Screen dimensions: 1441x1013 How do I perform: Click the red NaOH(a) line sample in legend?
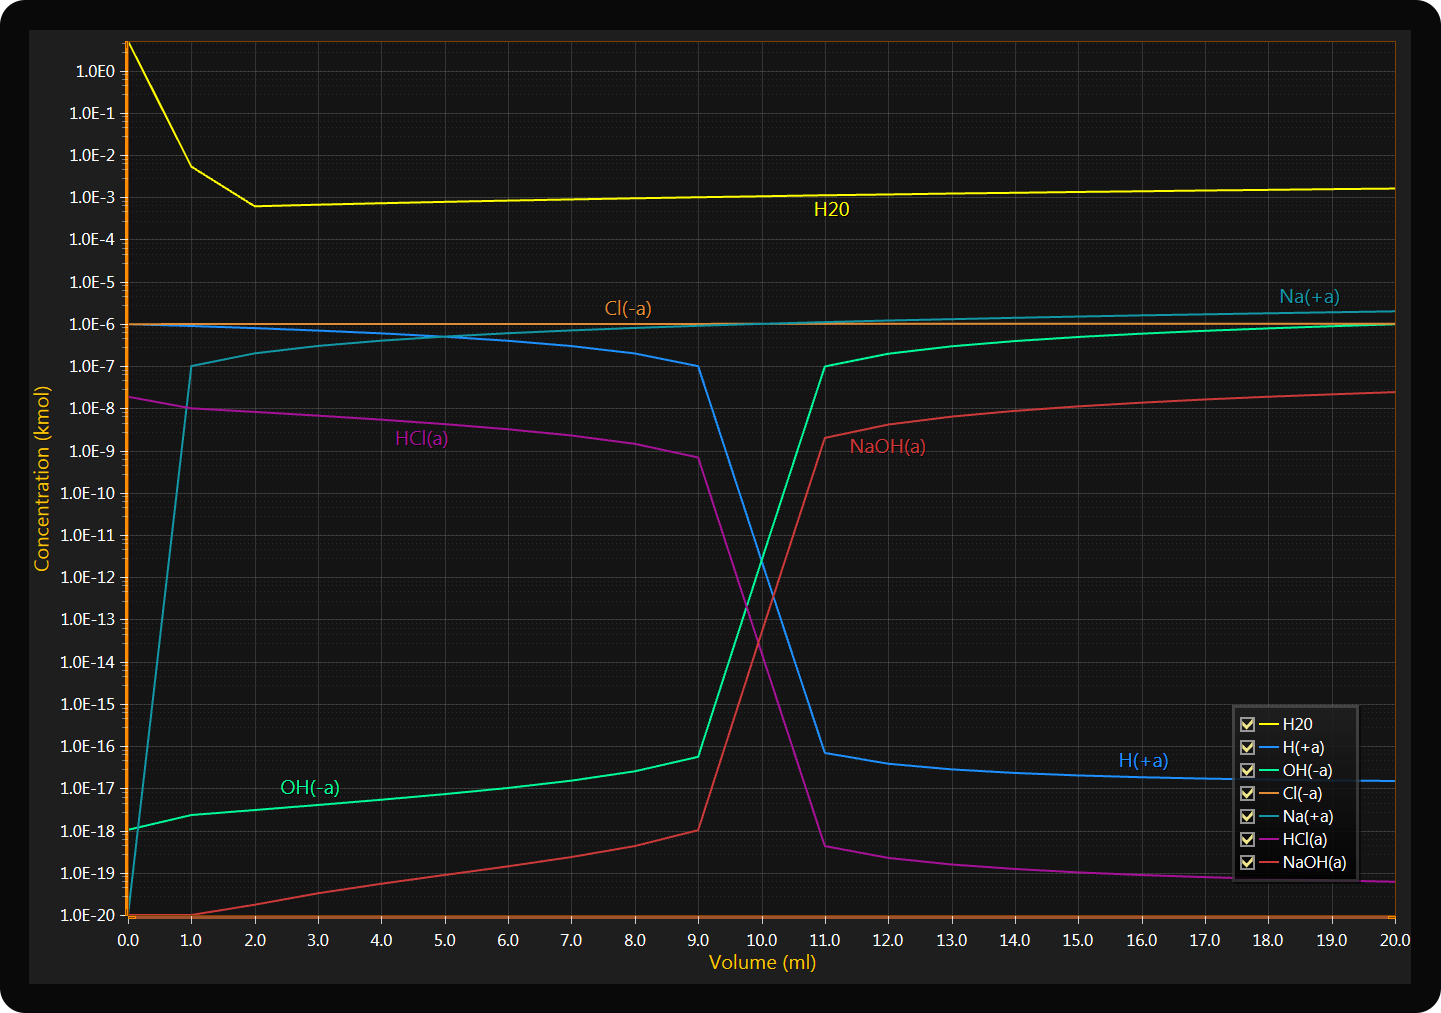[x=1269, y=862]
